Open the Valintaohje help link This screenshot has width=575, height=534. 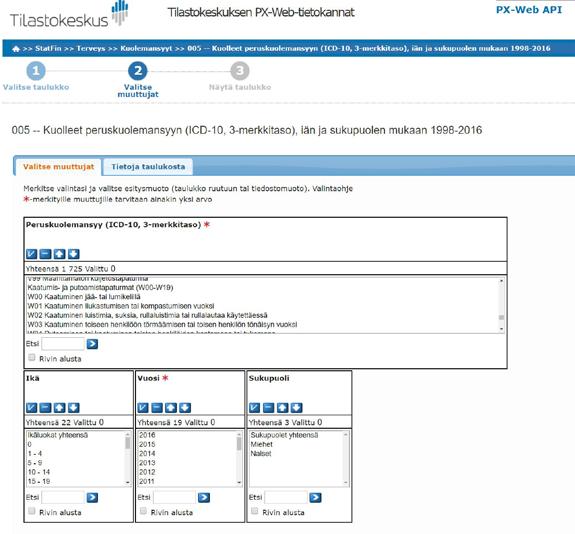pos(332,189)
